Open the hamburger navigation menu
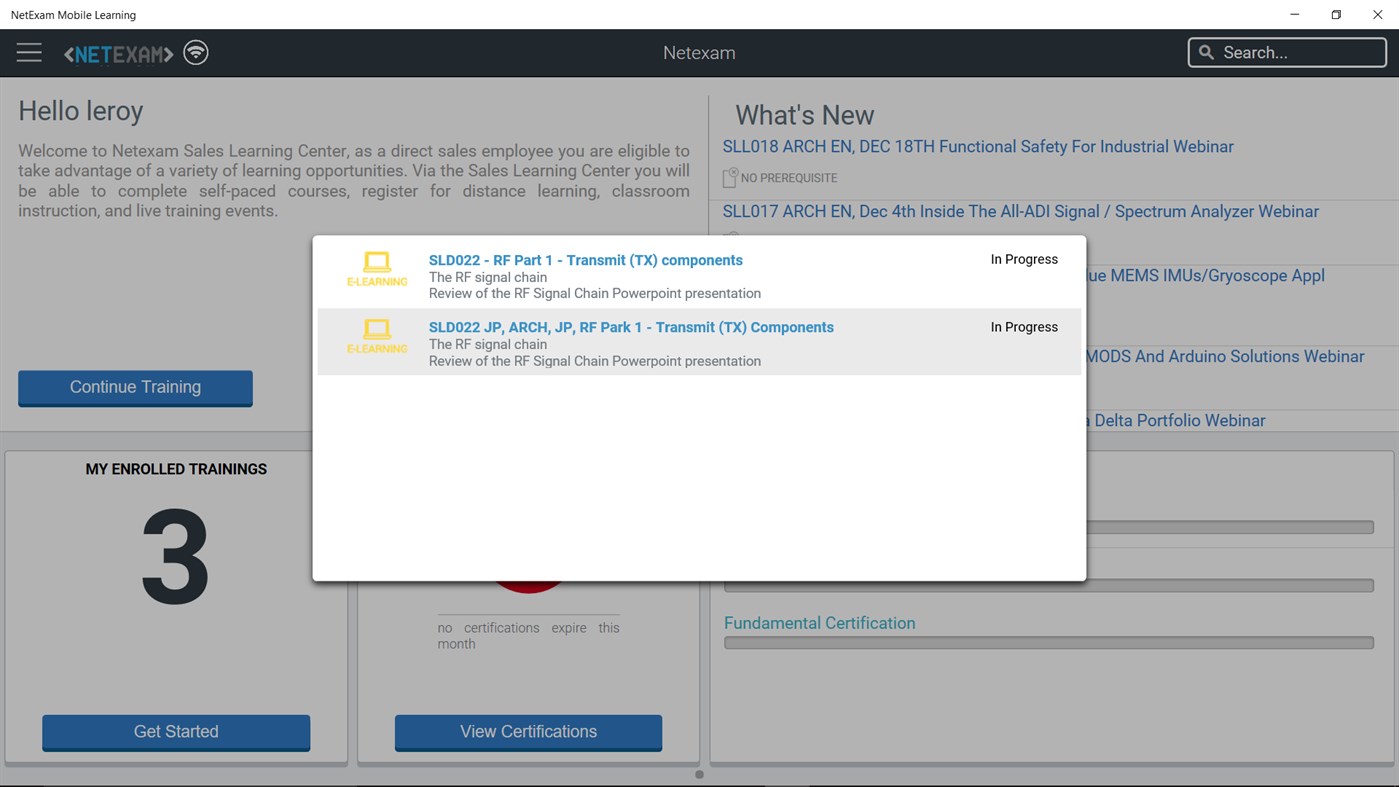 pyautogui.click(x=29, y=53)
